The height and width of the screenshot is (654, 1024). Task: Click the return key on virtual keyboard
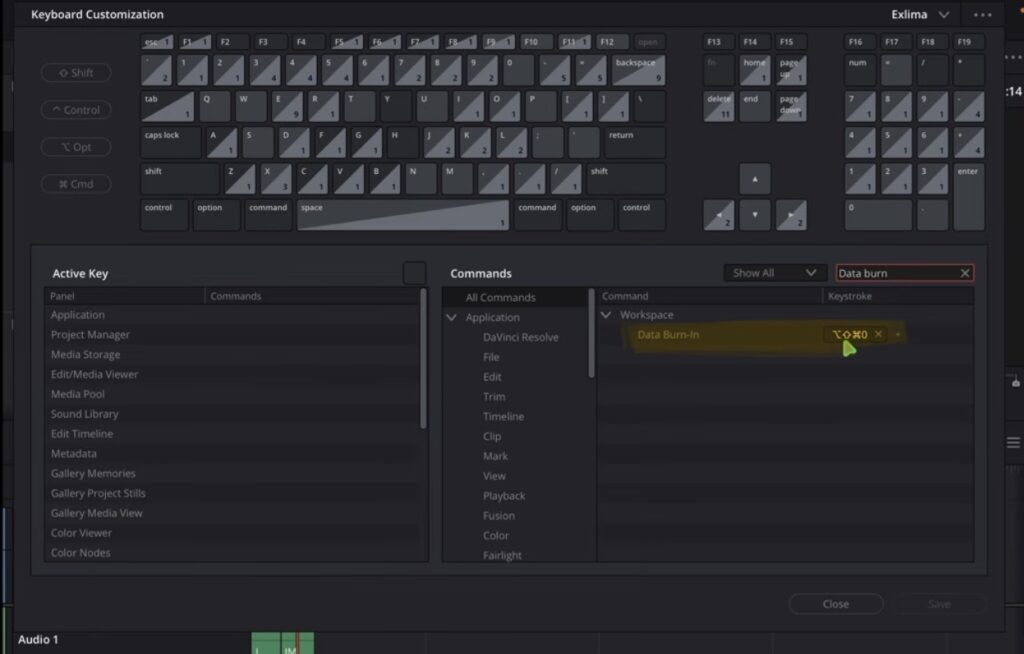point(635,142)
